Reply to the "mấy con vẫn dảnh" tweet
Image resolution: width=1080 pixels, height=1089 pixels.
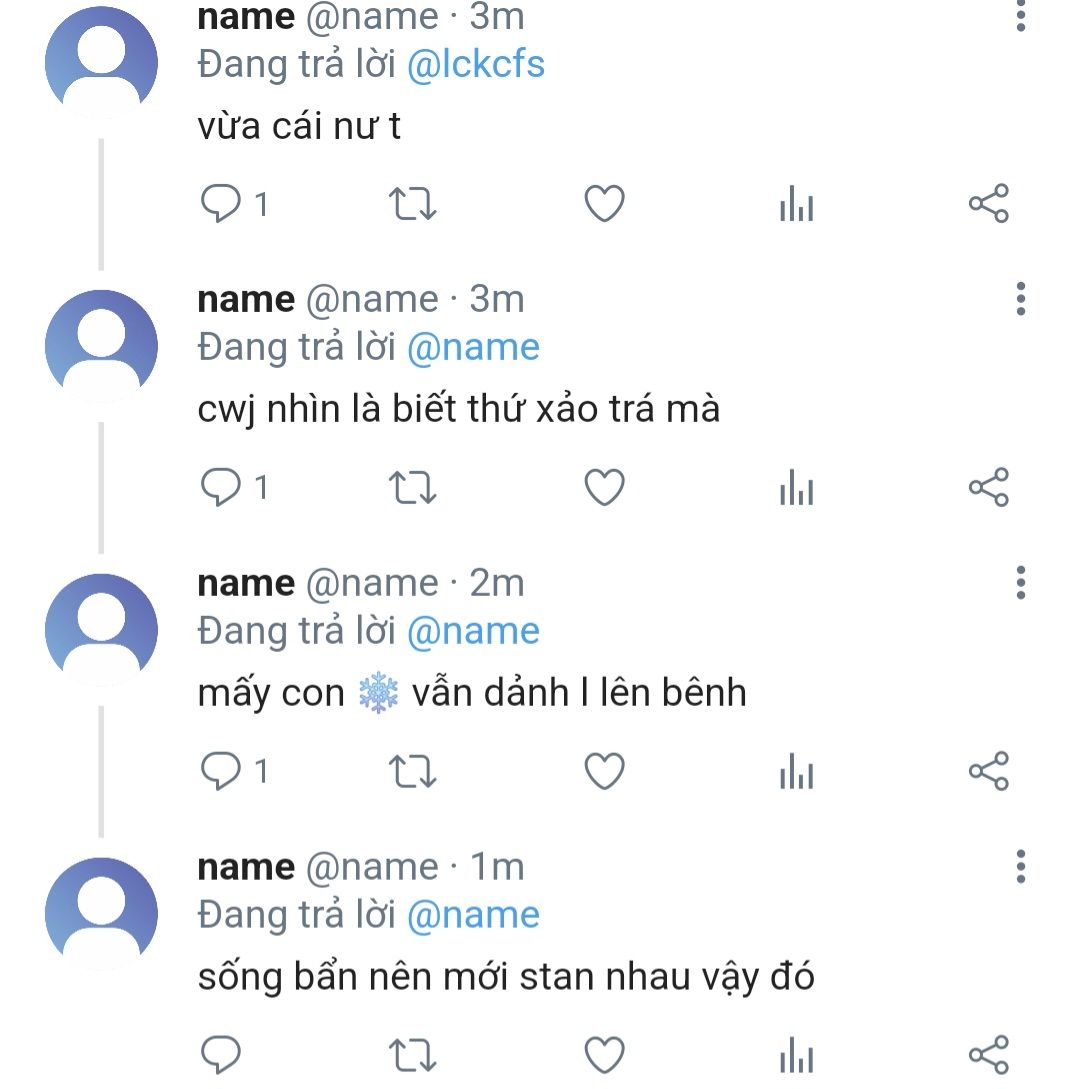click(x=221, y=772)
